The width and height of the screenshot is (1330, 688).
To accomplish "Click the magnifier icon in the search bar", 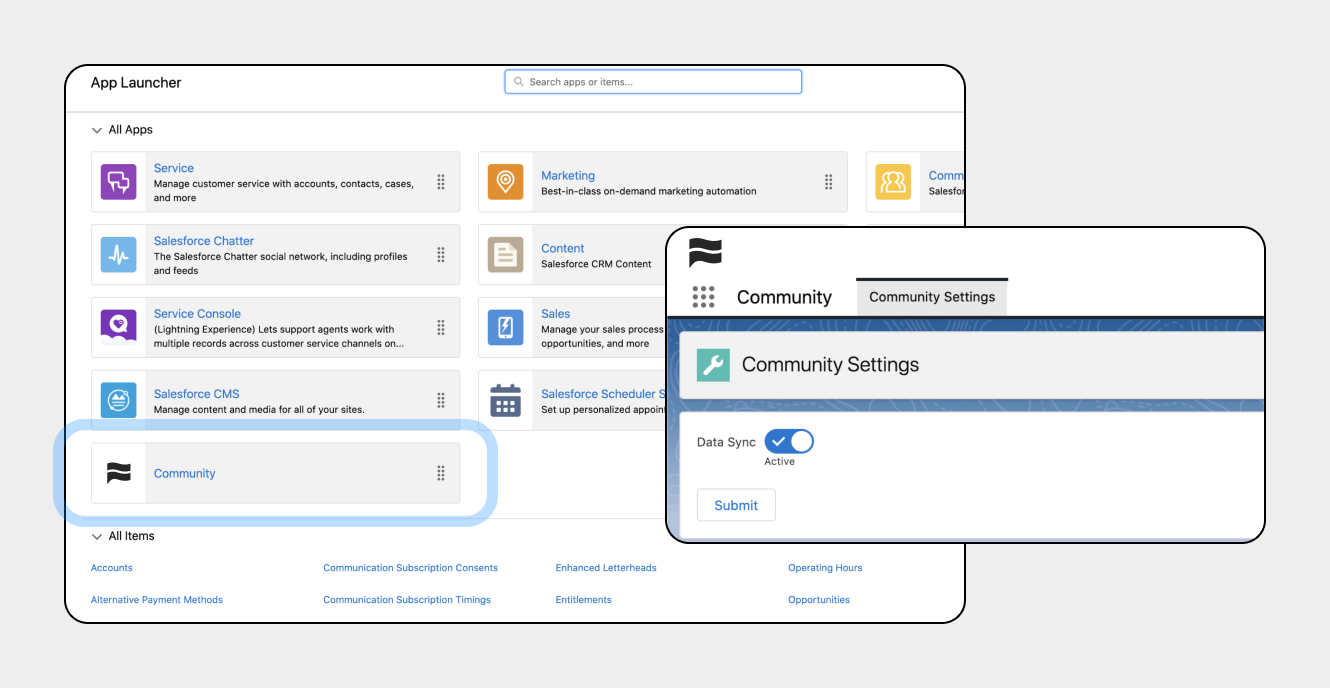I will pos(518,81).
